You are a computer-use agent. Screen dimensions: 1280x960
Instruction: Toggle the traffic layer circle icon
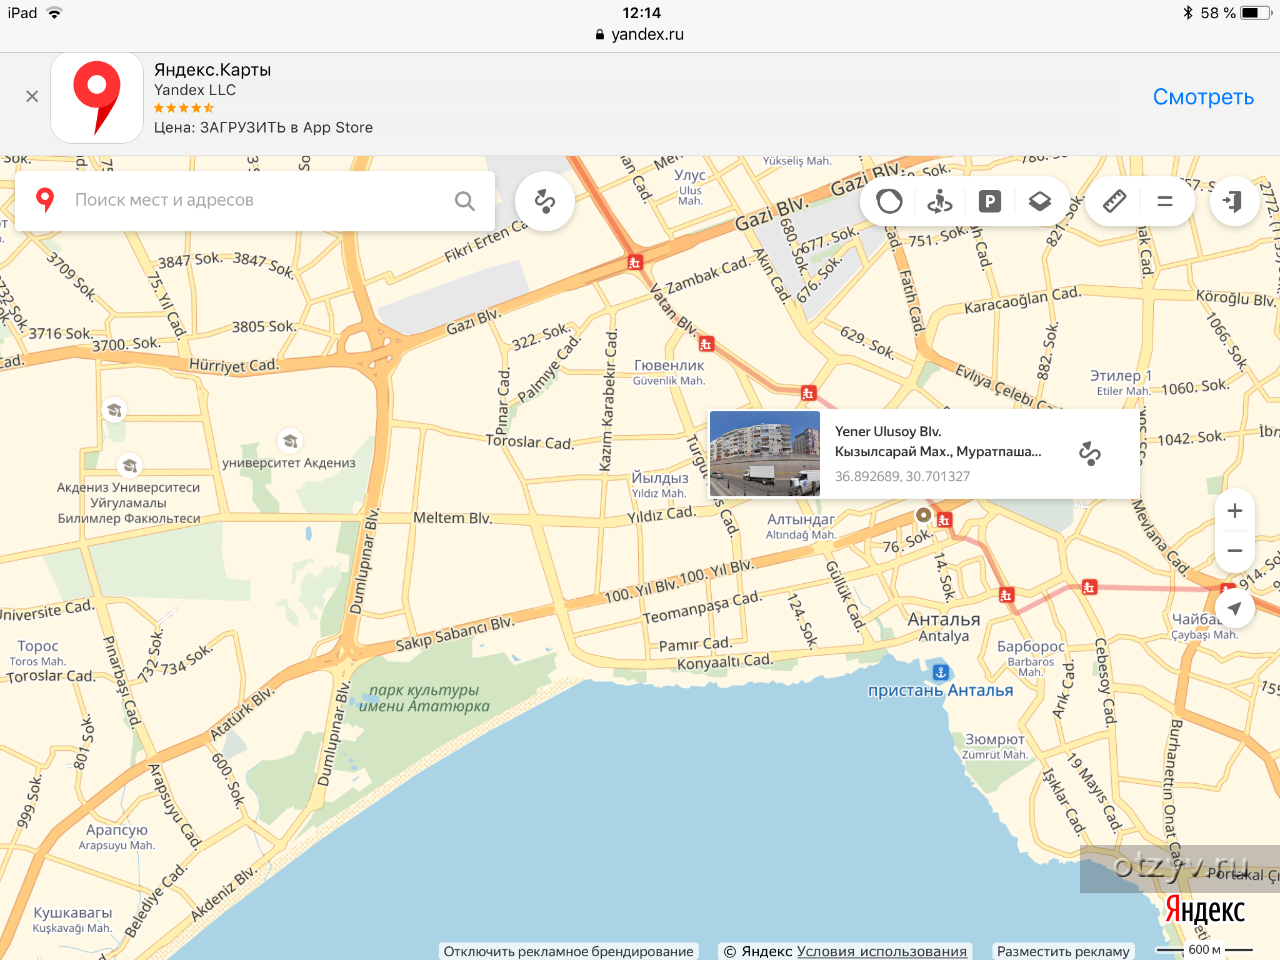click(x=889, y=201)
